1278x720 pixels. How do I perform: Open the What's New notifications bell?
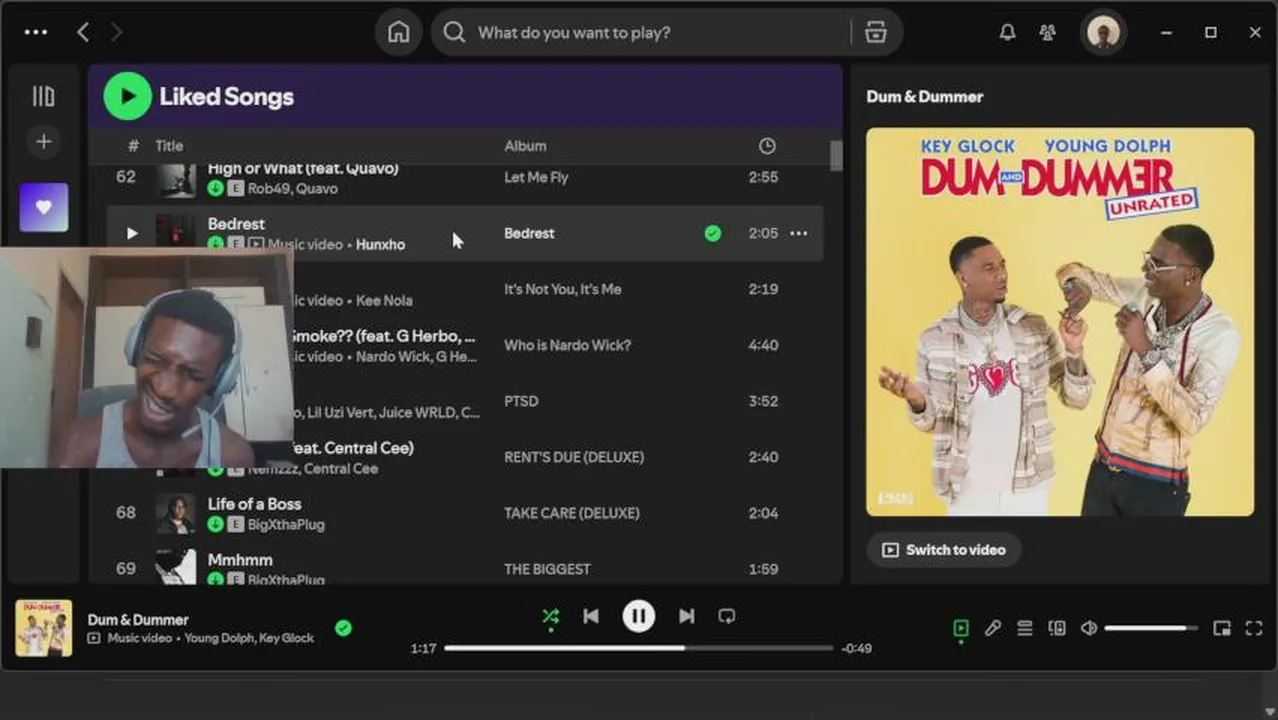pos(1007,32)
